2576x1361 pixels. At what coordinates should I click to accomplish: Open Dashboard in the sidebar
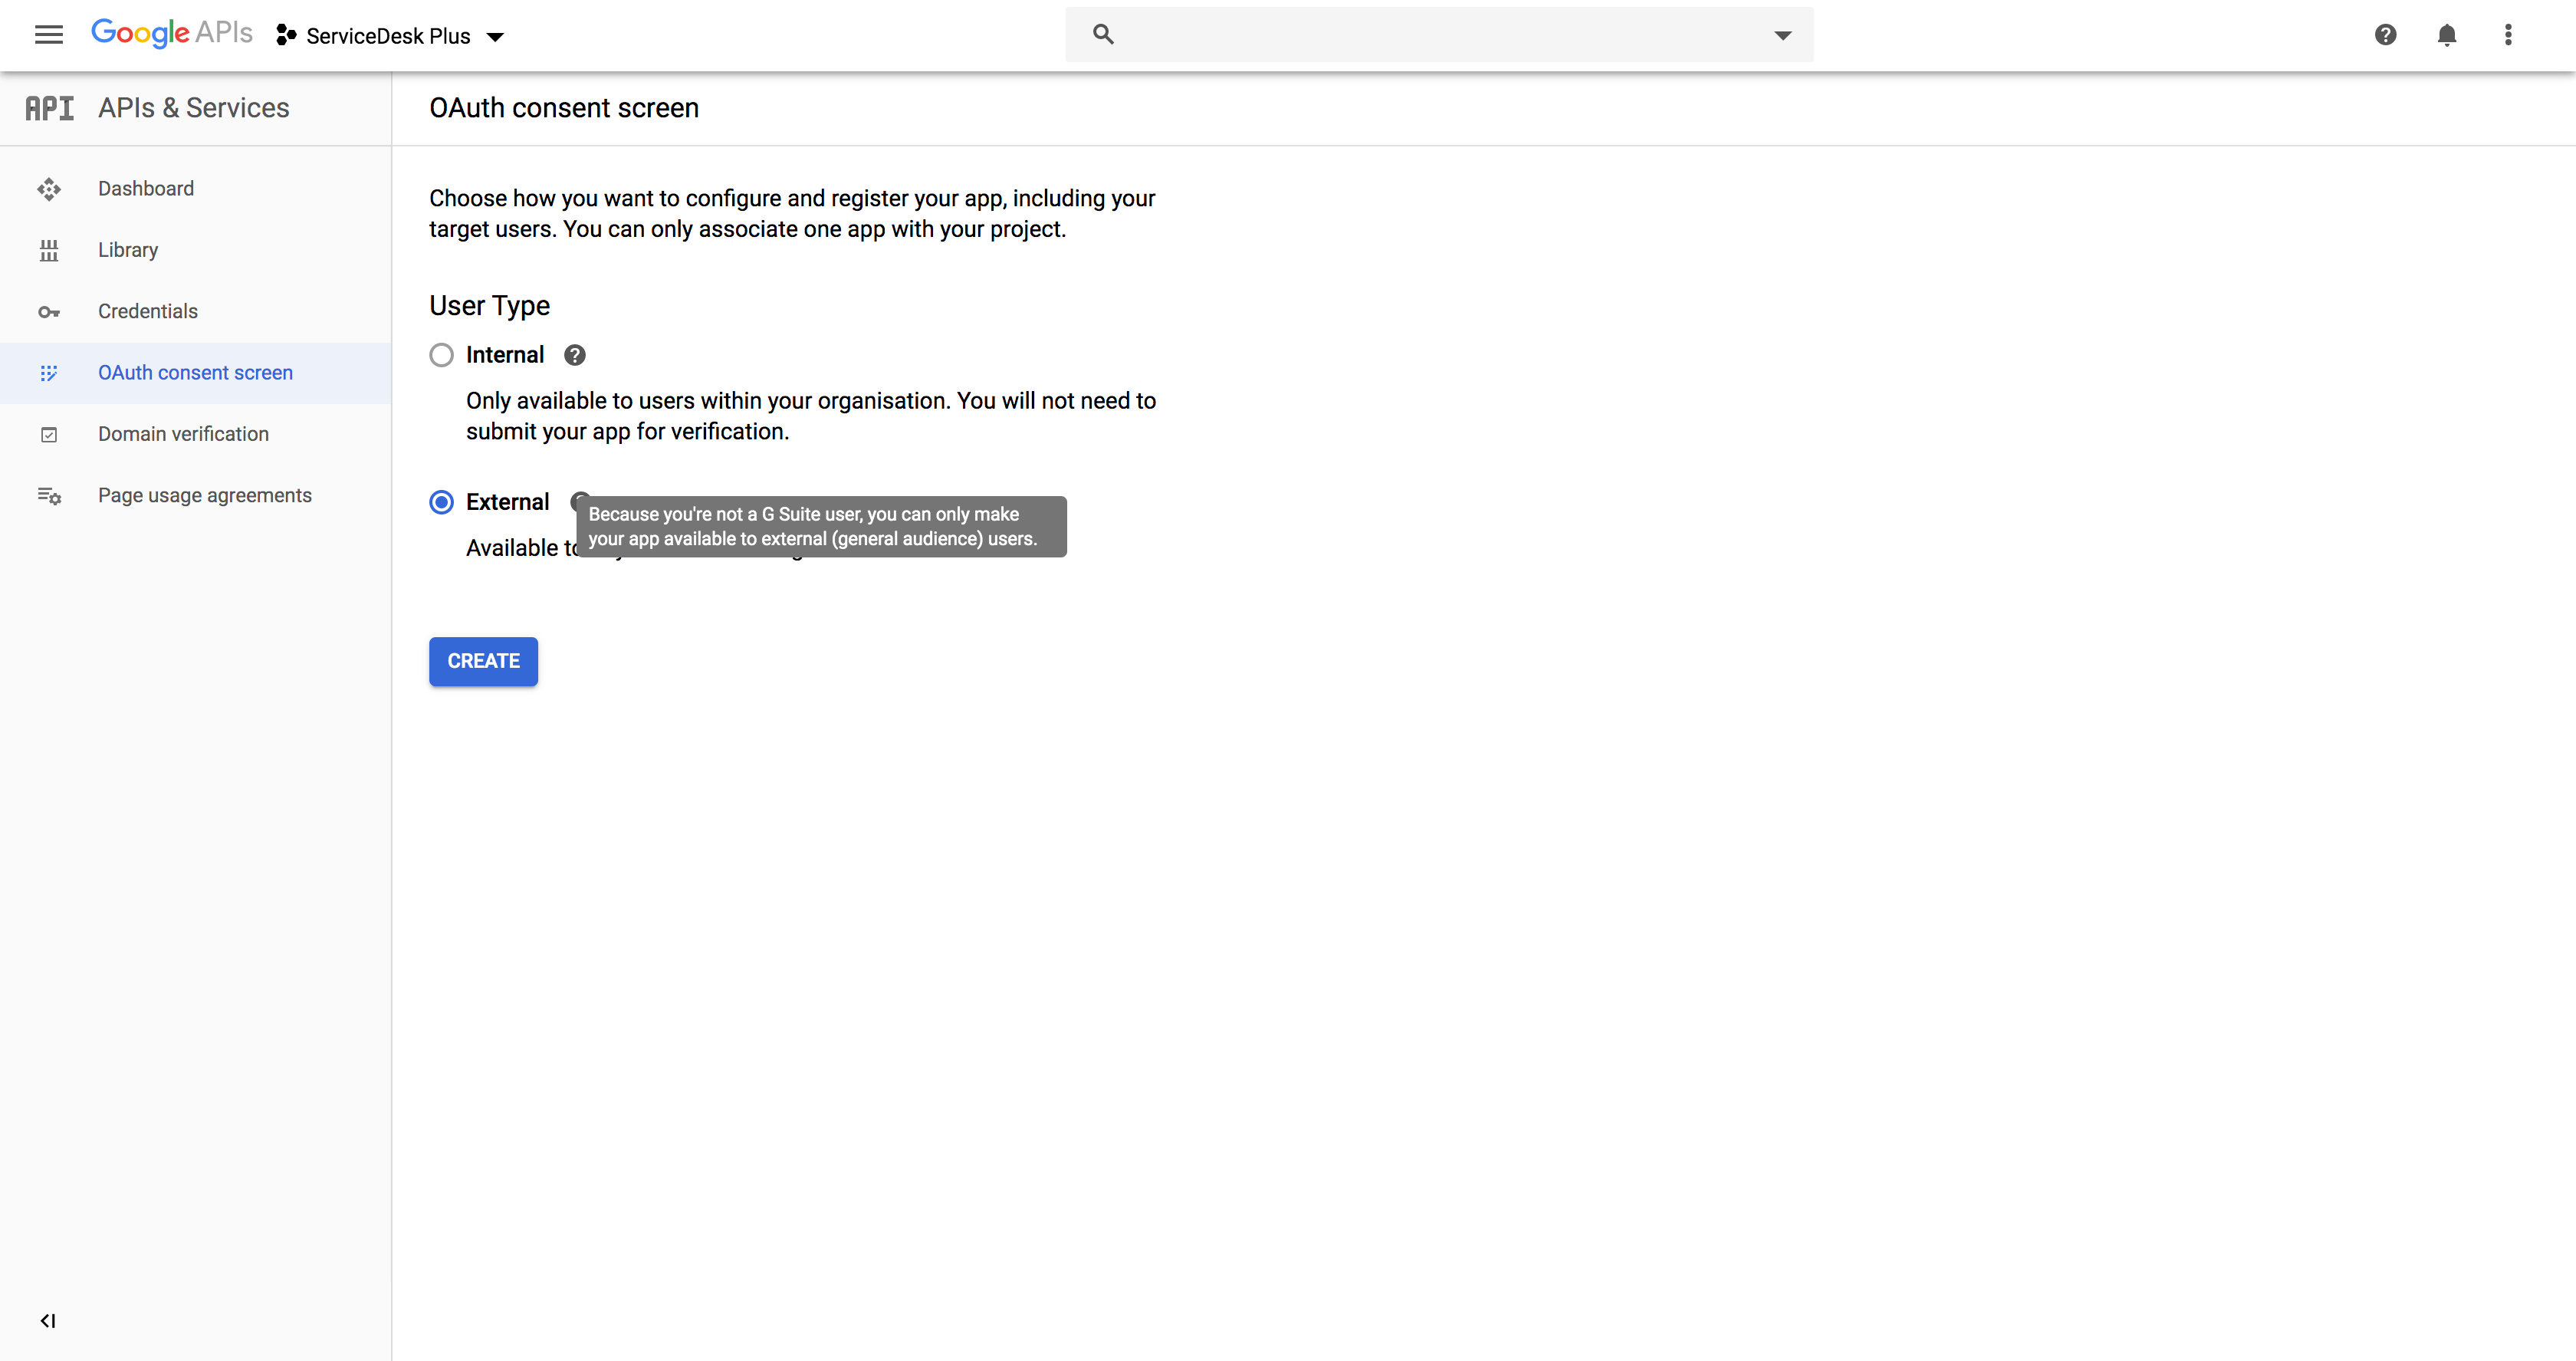(x=146, y=189)
